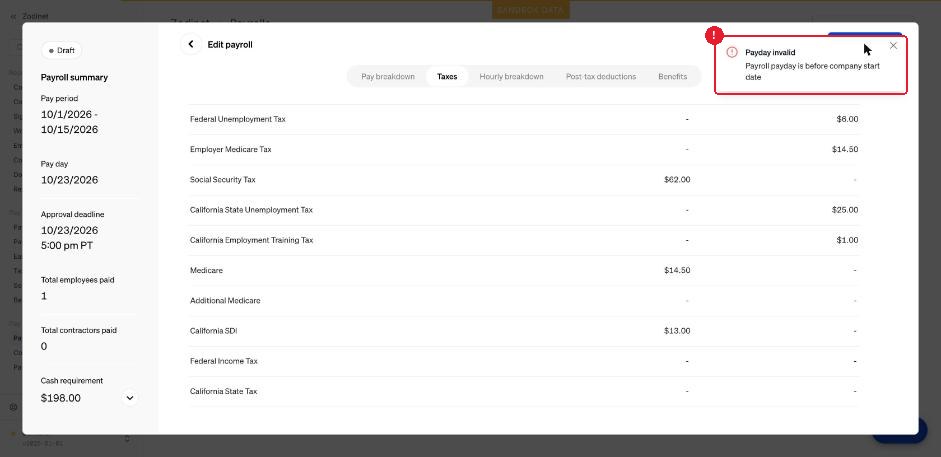Click the $25.00 California Unemployment amount

(845, 210)
